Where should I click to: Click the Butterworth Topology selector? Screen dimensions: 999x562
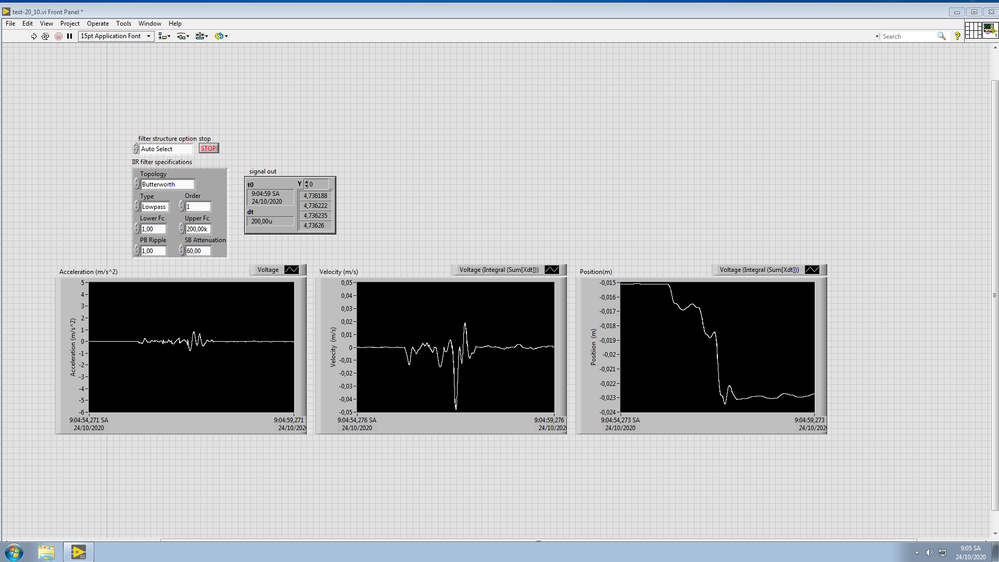[x=167, y=184]
